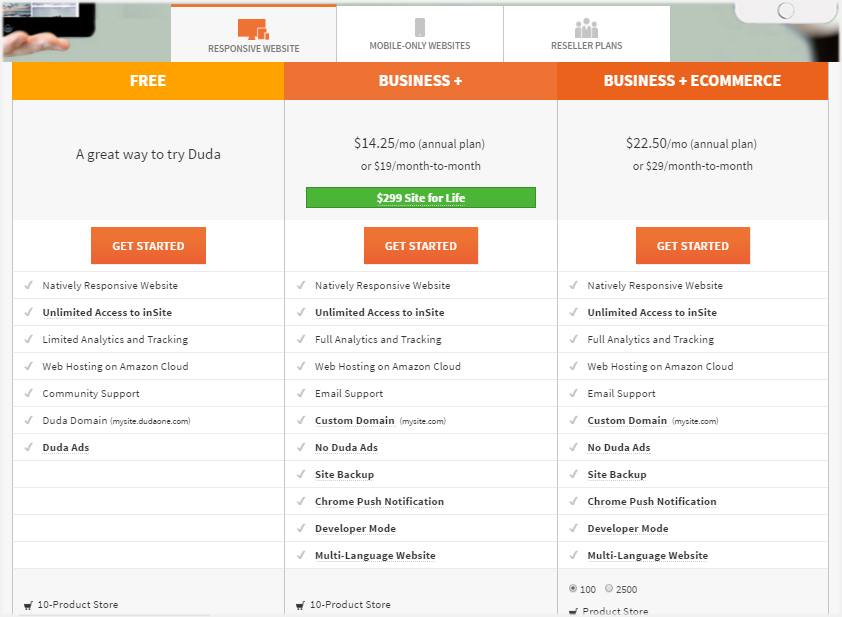This screenshot has height=617, width=842.
Task: Click the cart icon in the Business + plan
Action: click(x=300, y=605)
